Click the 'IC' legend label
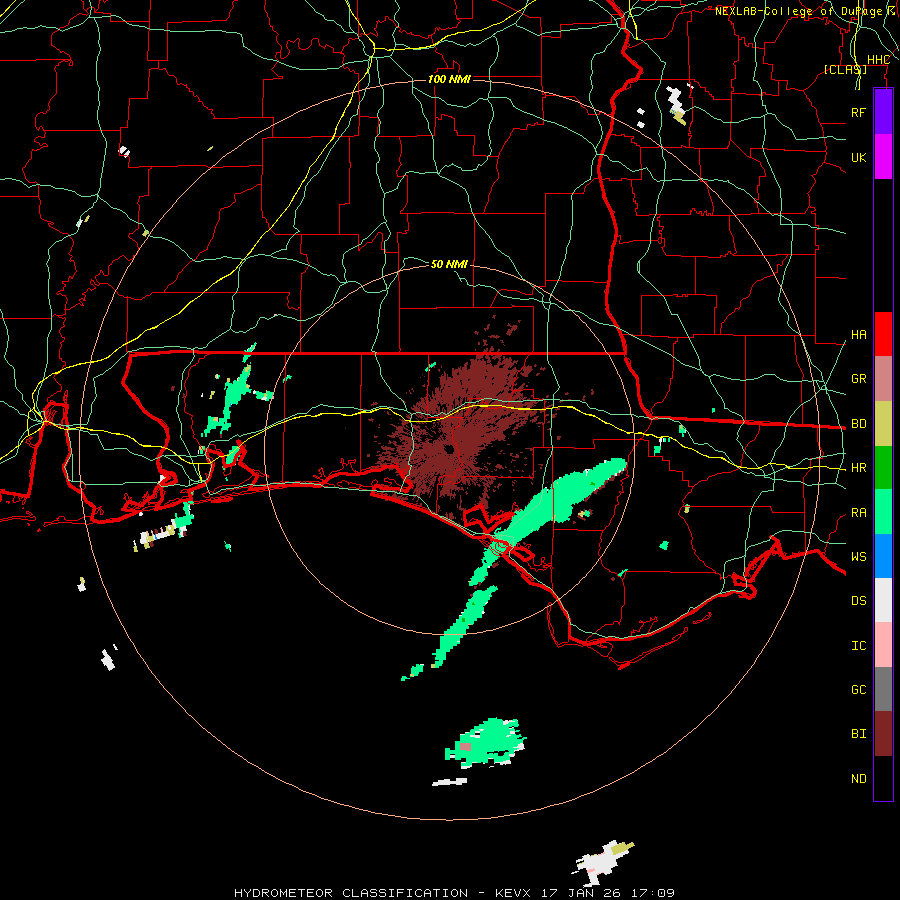Viewport: 900px width, 900px height. pyautogui.click(x=858, y=646)
